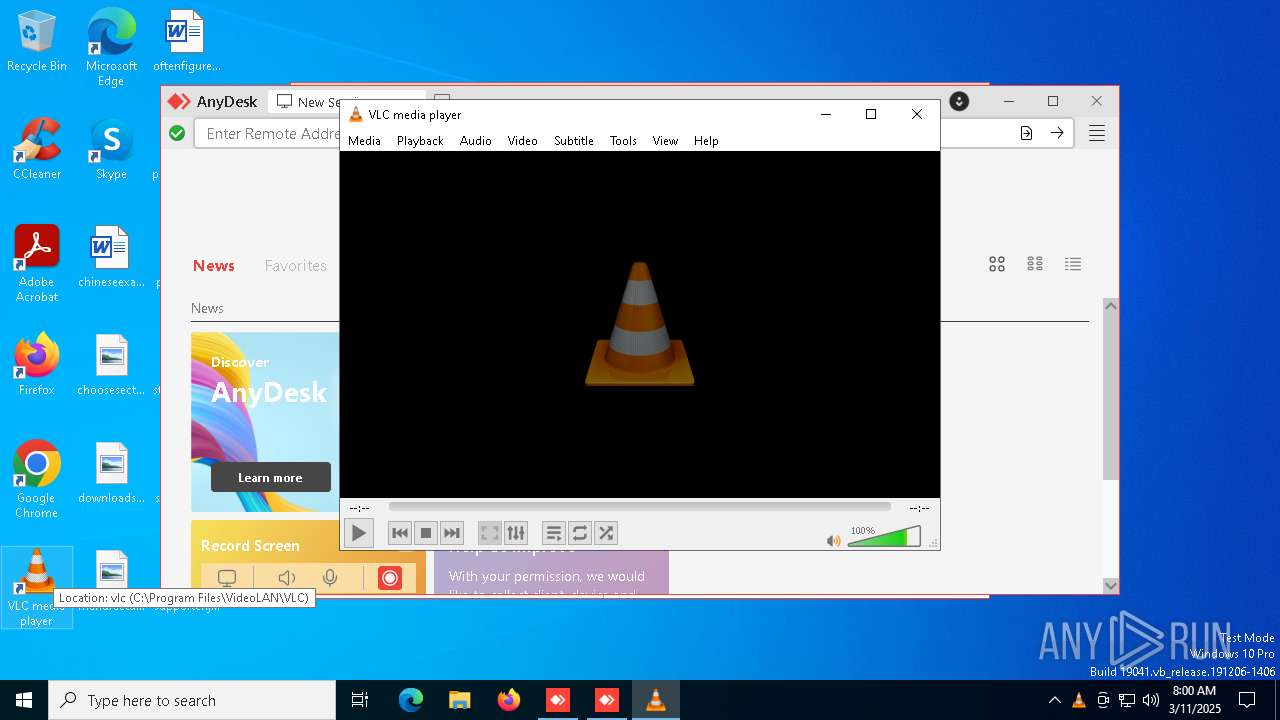Select Skype desktop shortcut

[x=111, y=149]
